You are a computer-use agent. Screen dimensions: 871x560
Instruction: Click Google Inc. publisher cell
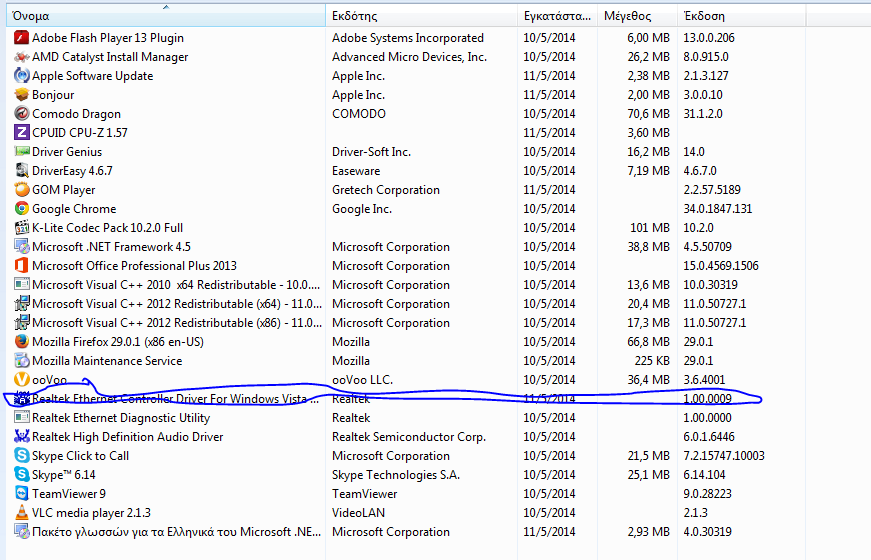[x=362, y=208]
